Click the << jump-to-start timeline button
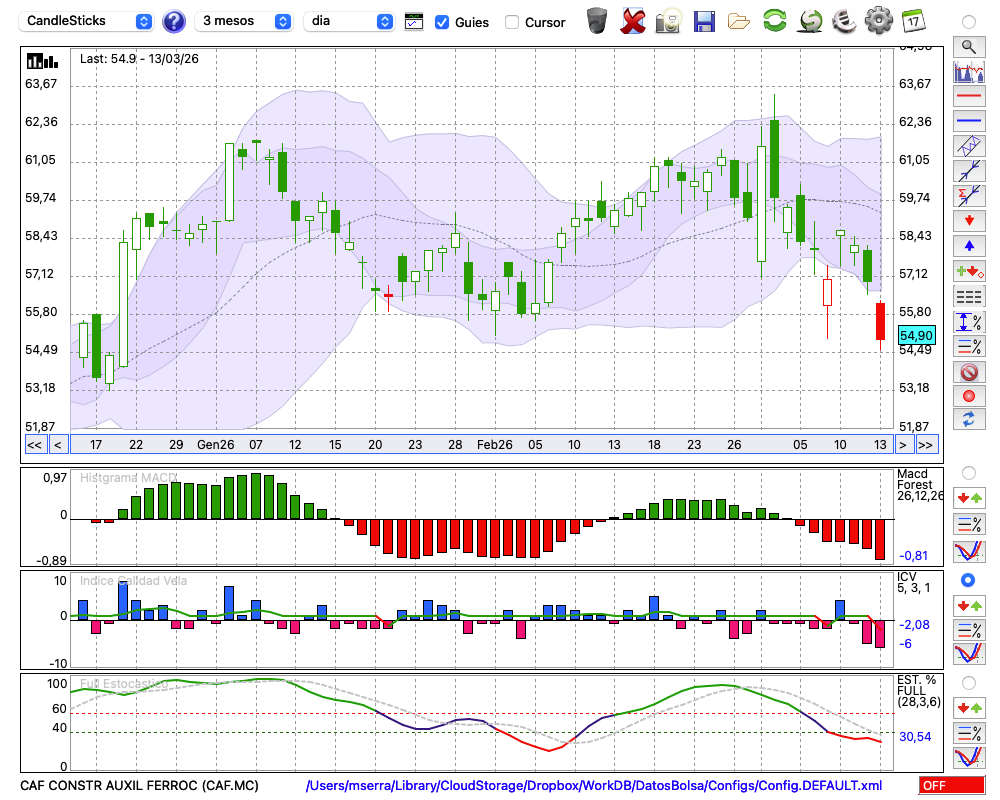The height and width of the screenshot is (800, 1000). pos(34,445)
